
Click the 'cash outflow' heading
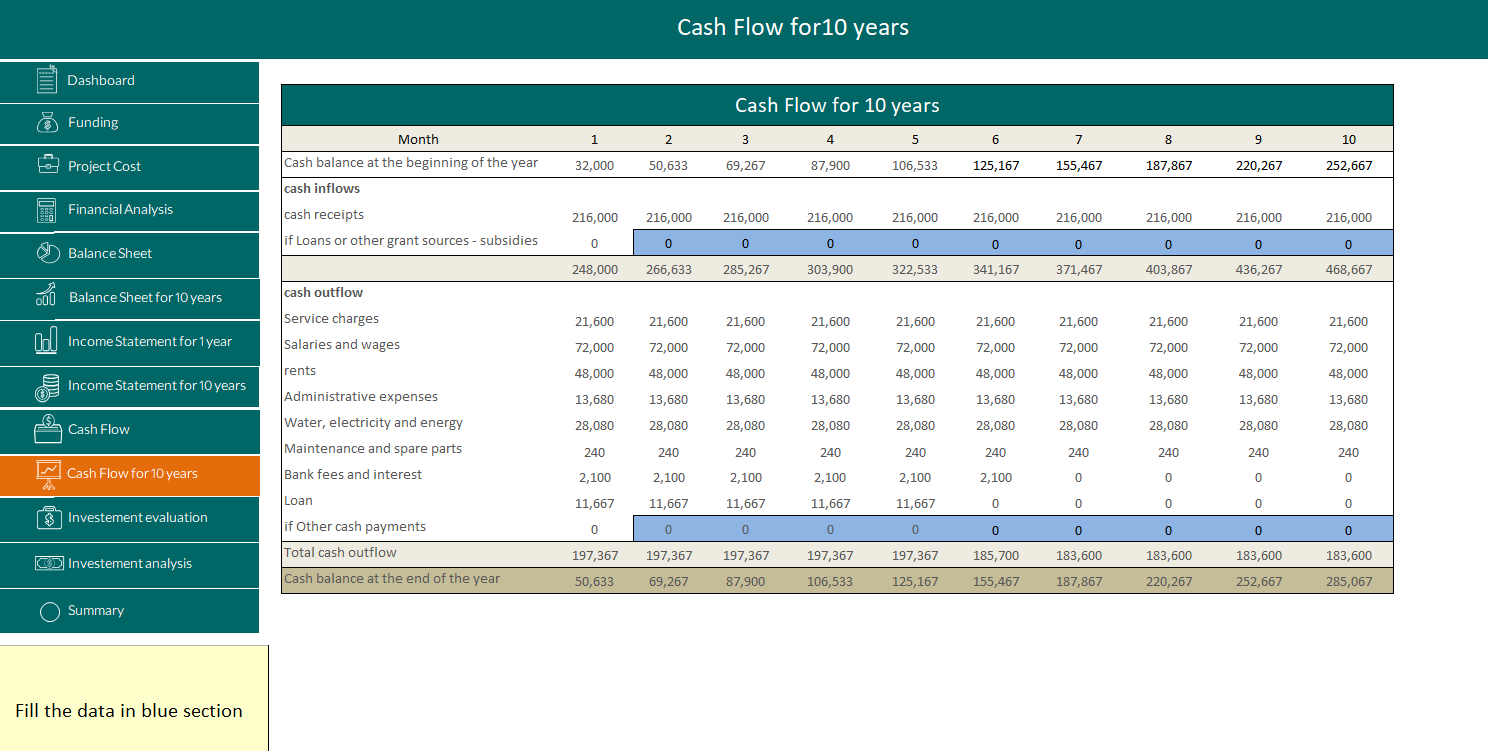click(x=324, y=292)
